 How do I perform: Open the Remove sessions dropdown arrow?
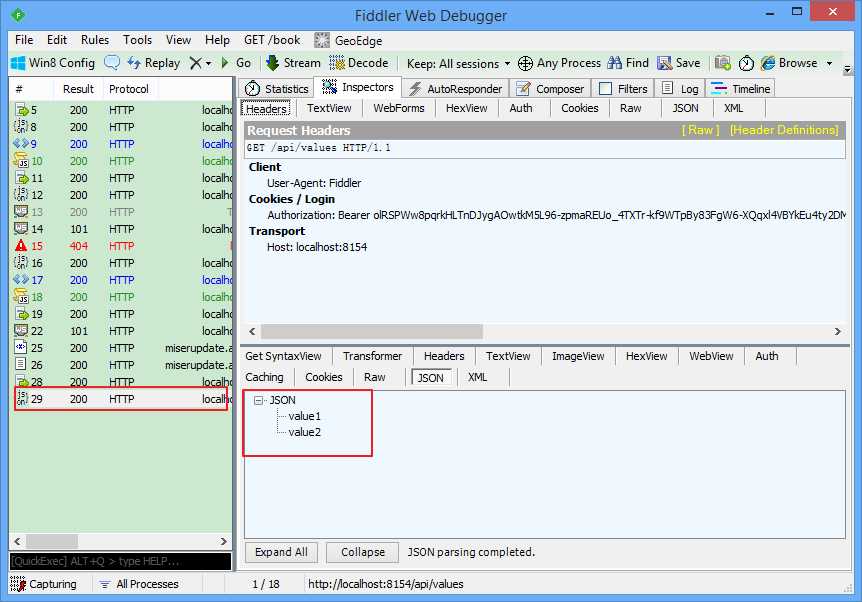tap(208, 64)
